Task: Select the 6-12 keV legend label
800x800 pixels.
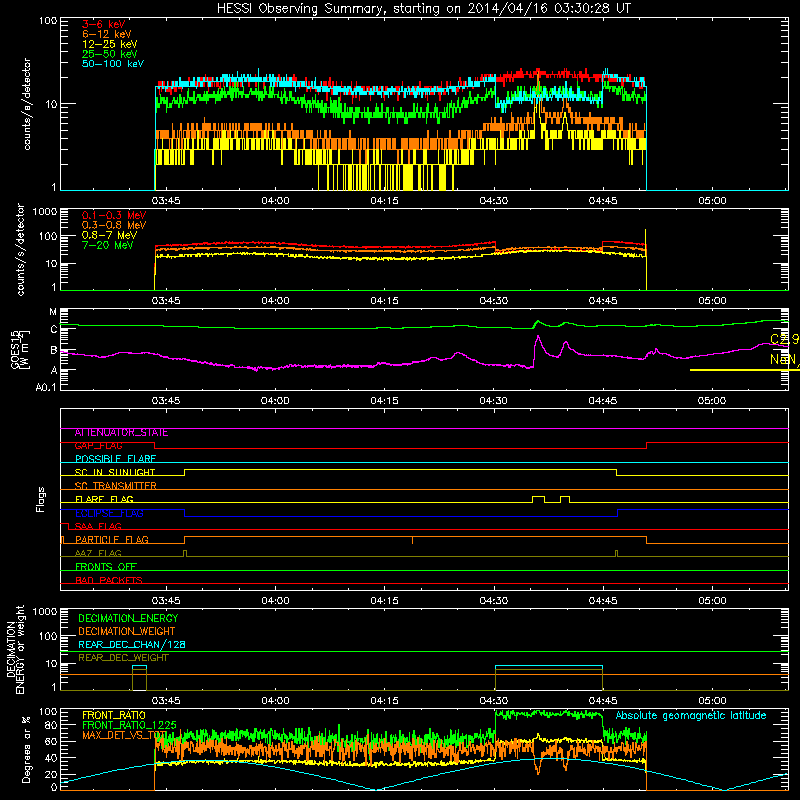Action: [107, 34]
